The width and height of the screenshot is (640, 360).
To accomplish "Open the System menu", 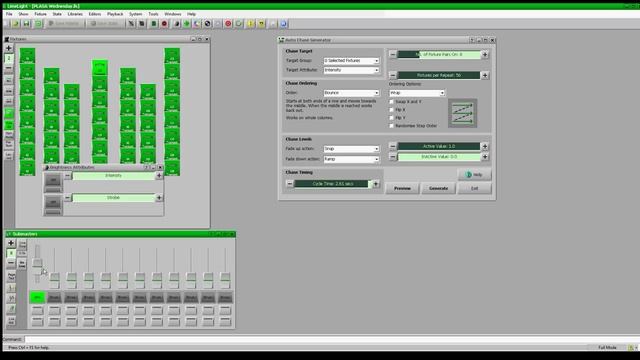I will [x=136, y=14].
